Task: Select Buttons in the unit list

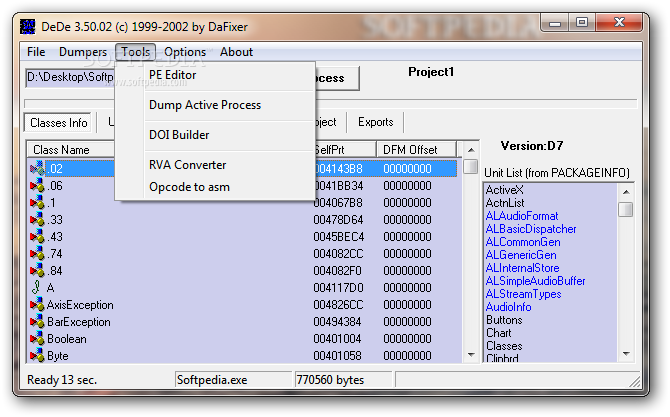Action: pos(504,320)
